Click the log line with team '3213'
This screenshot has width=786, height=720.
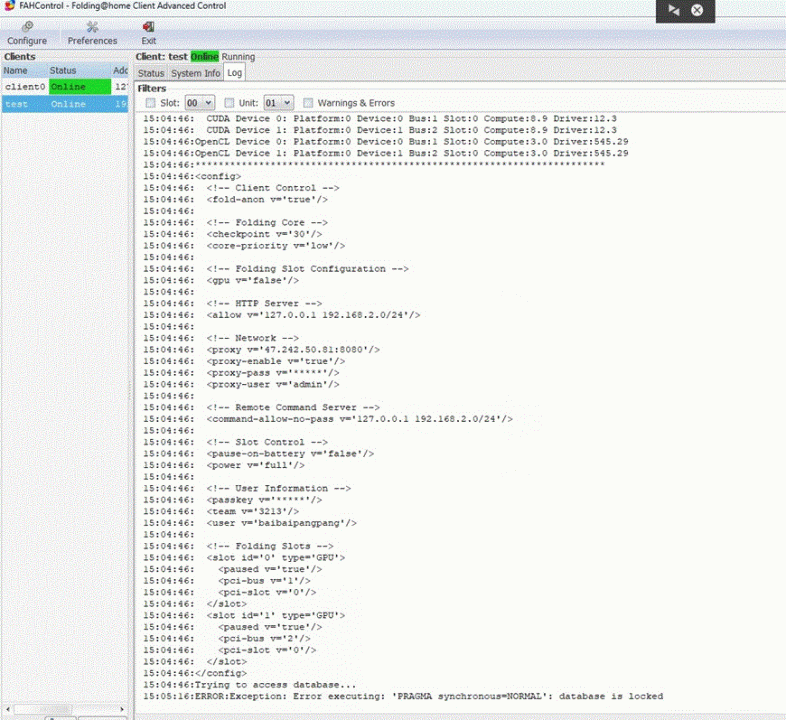coord(221,511)
